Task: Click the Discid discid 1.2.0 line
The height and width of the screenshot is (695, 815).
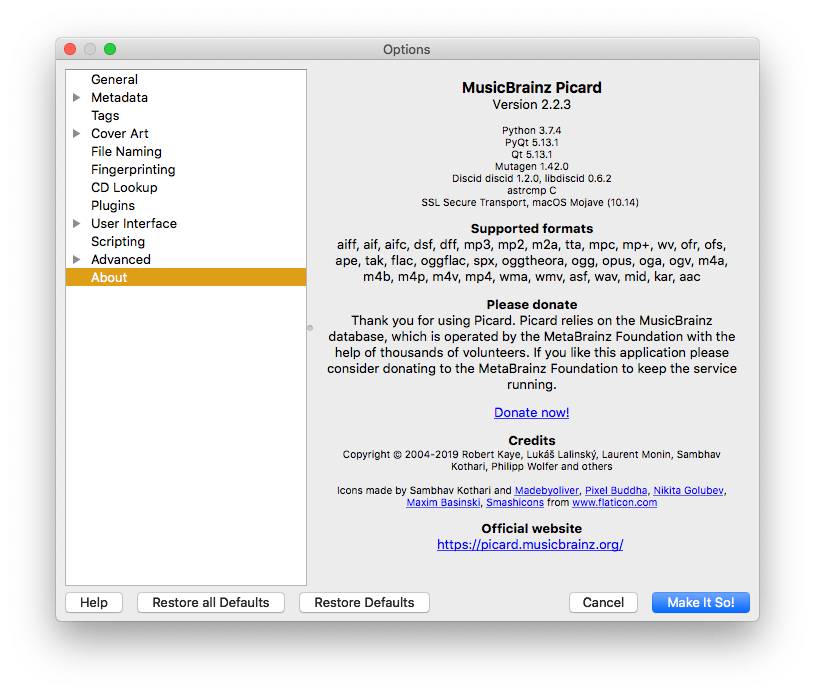Action: [531, 178]
